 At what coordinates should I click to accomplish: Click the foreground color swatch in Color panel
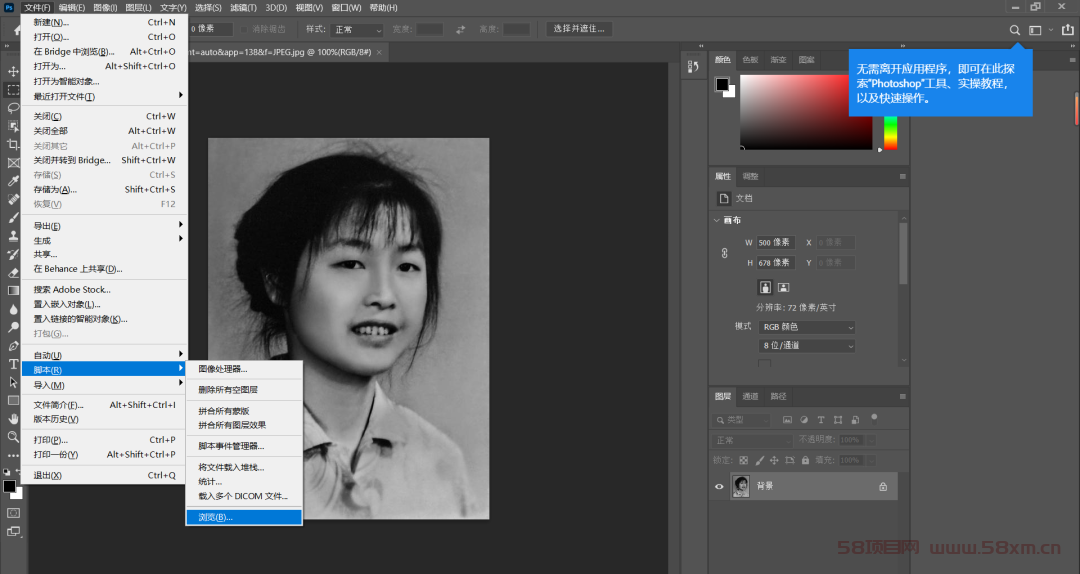(721, 84)
